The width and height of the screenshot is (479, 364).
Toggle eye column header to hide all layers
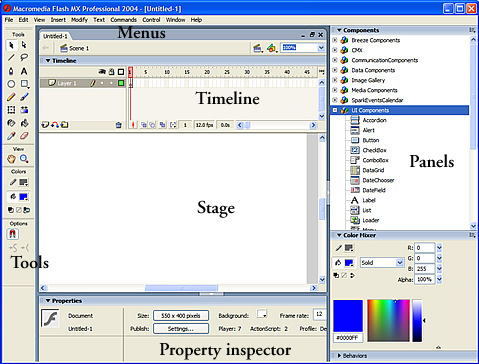pos(102,72)
